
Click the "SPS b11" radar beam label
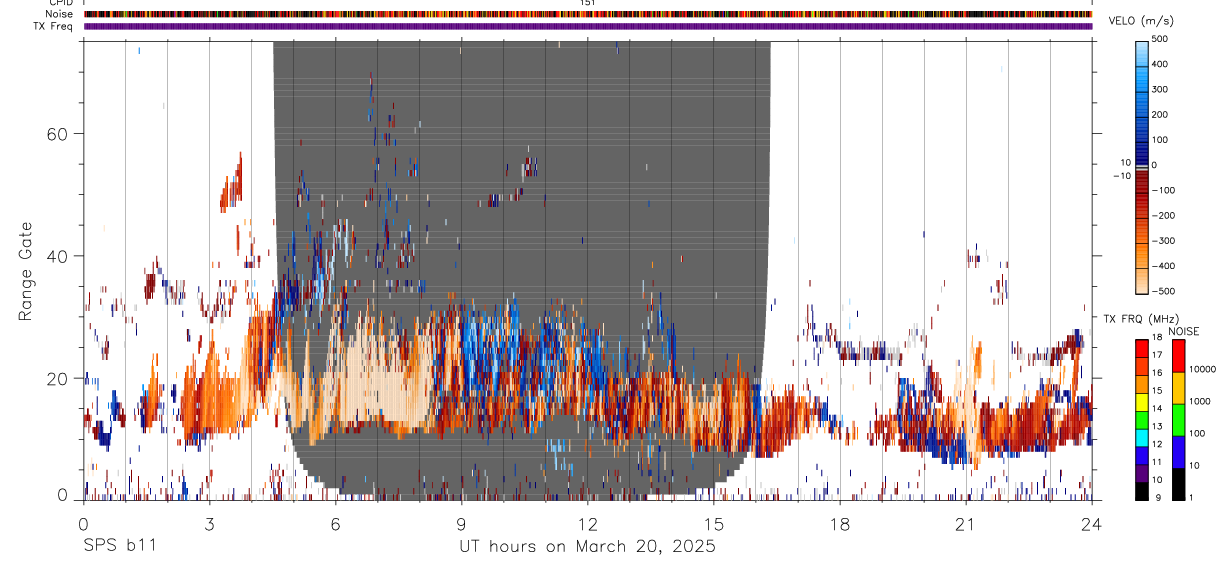(118, 546)
